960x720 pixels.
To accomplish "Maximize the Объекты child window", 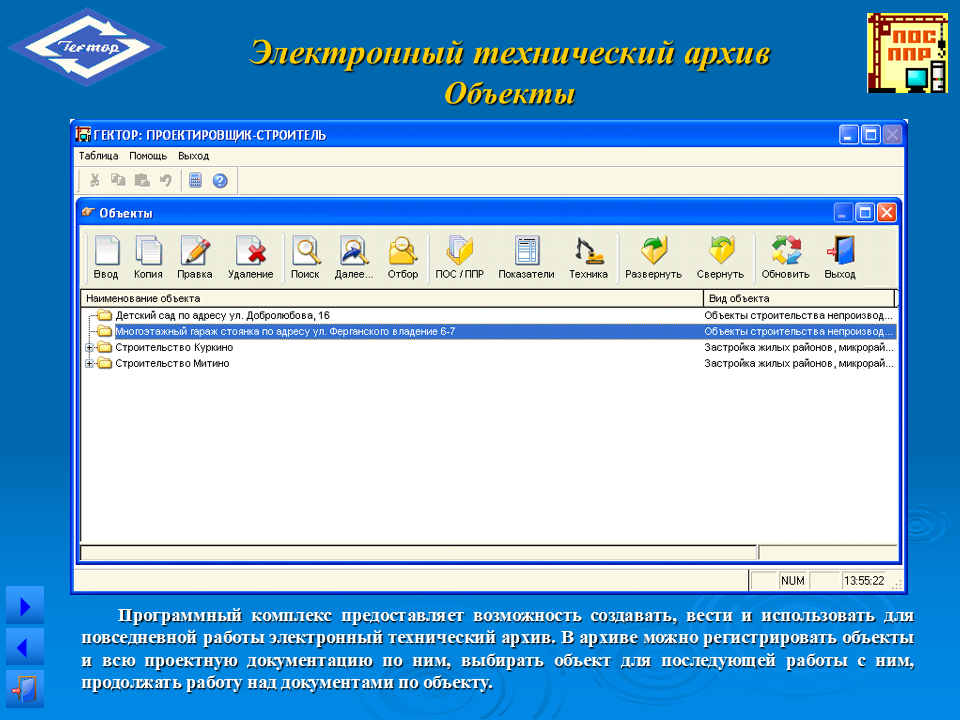I will [x=865, y=213].
